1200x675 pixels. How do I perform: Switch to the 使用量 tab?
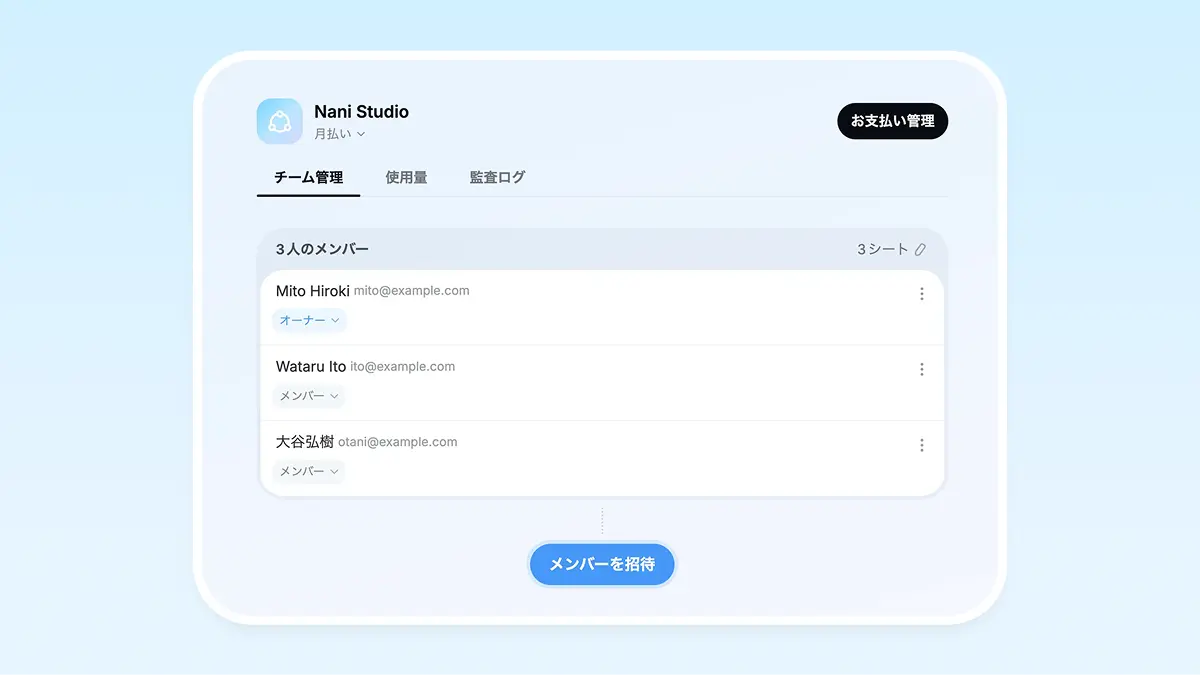406,177
